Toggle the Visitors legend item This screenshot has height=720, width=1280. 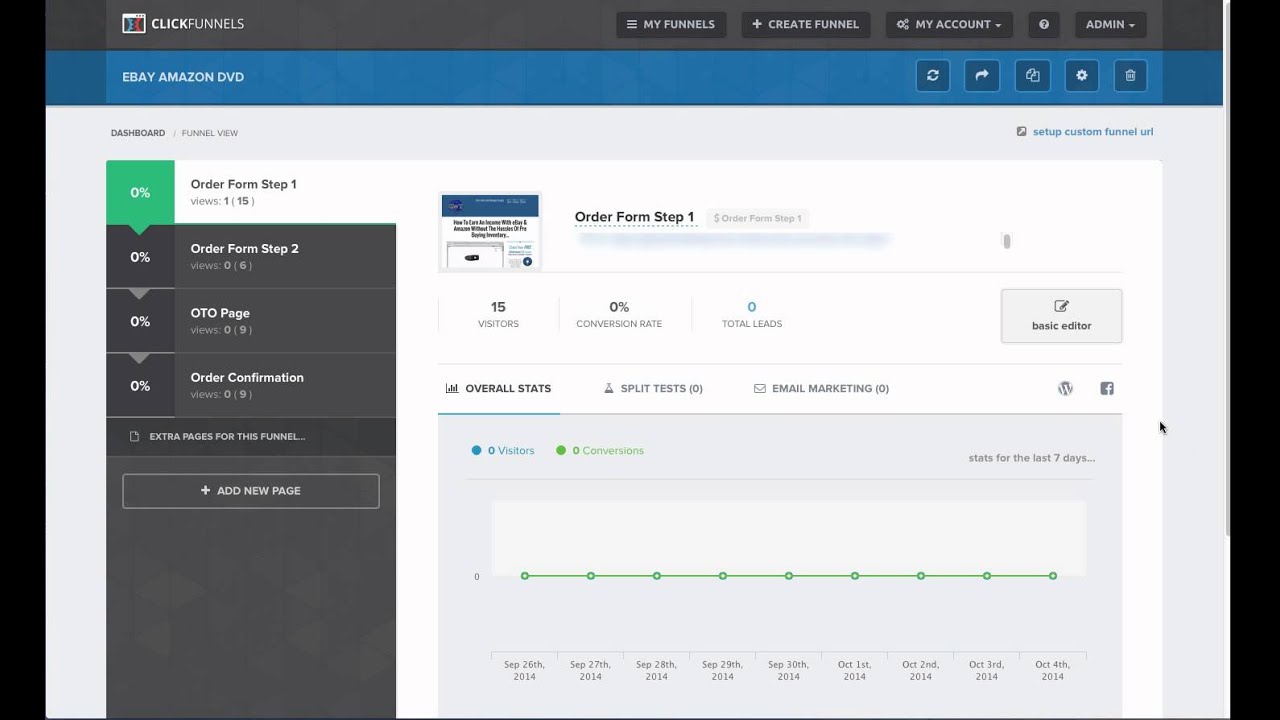point(503,451)
